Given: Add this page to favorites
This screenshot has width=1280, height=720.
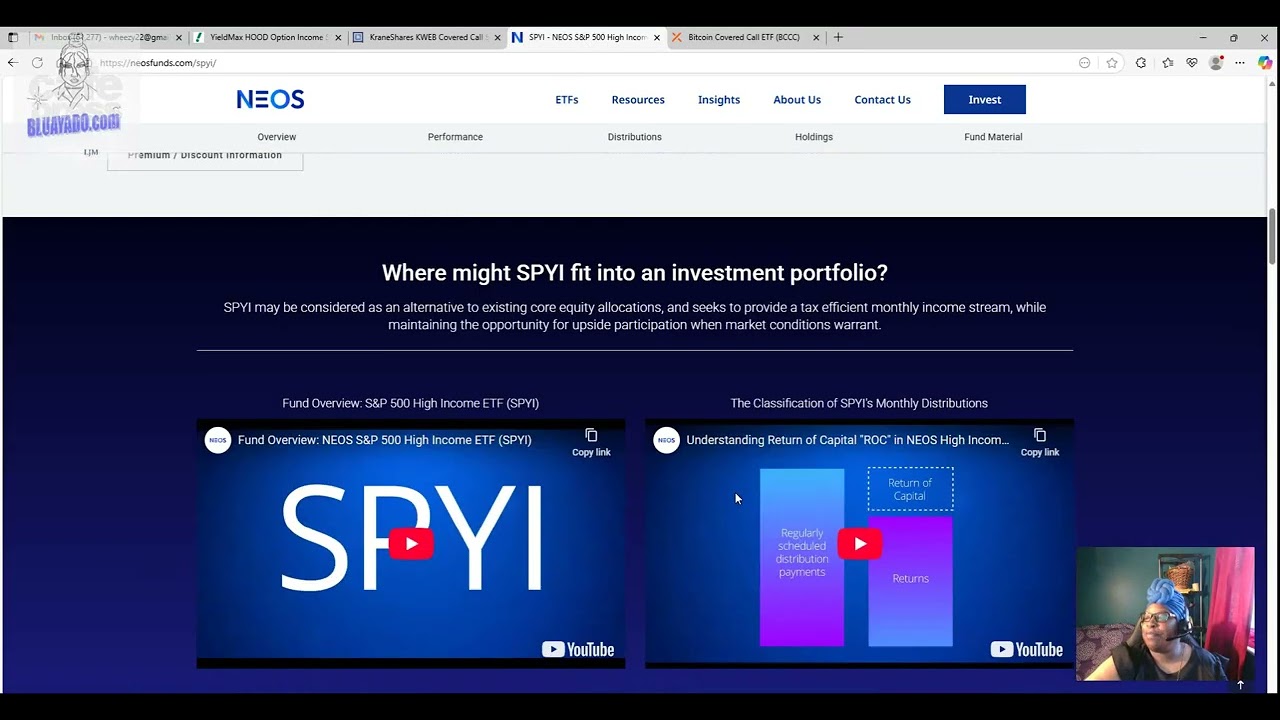Looking at the screenshot, I should [x=1112, y=62].
